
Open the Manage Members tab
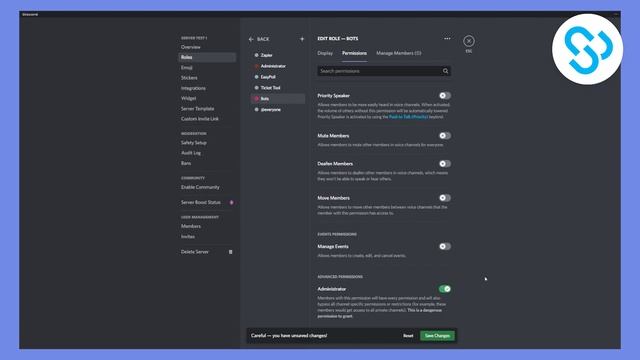pos(399,53)
